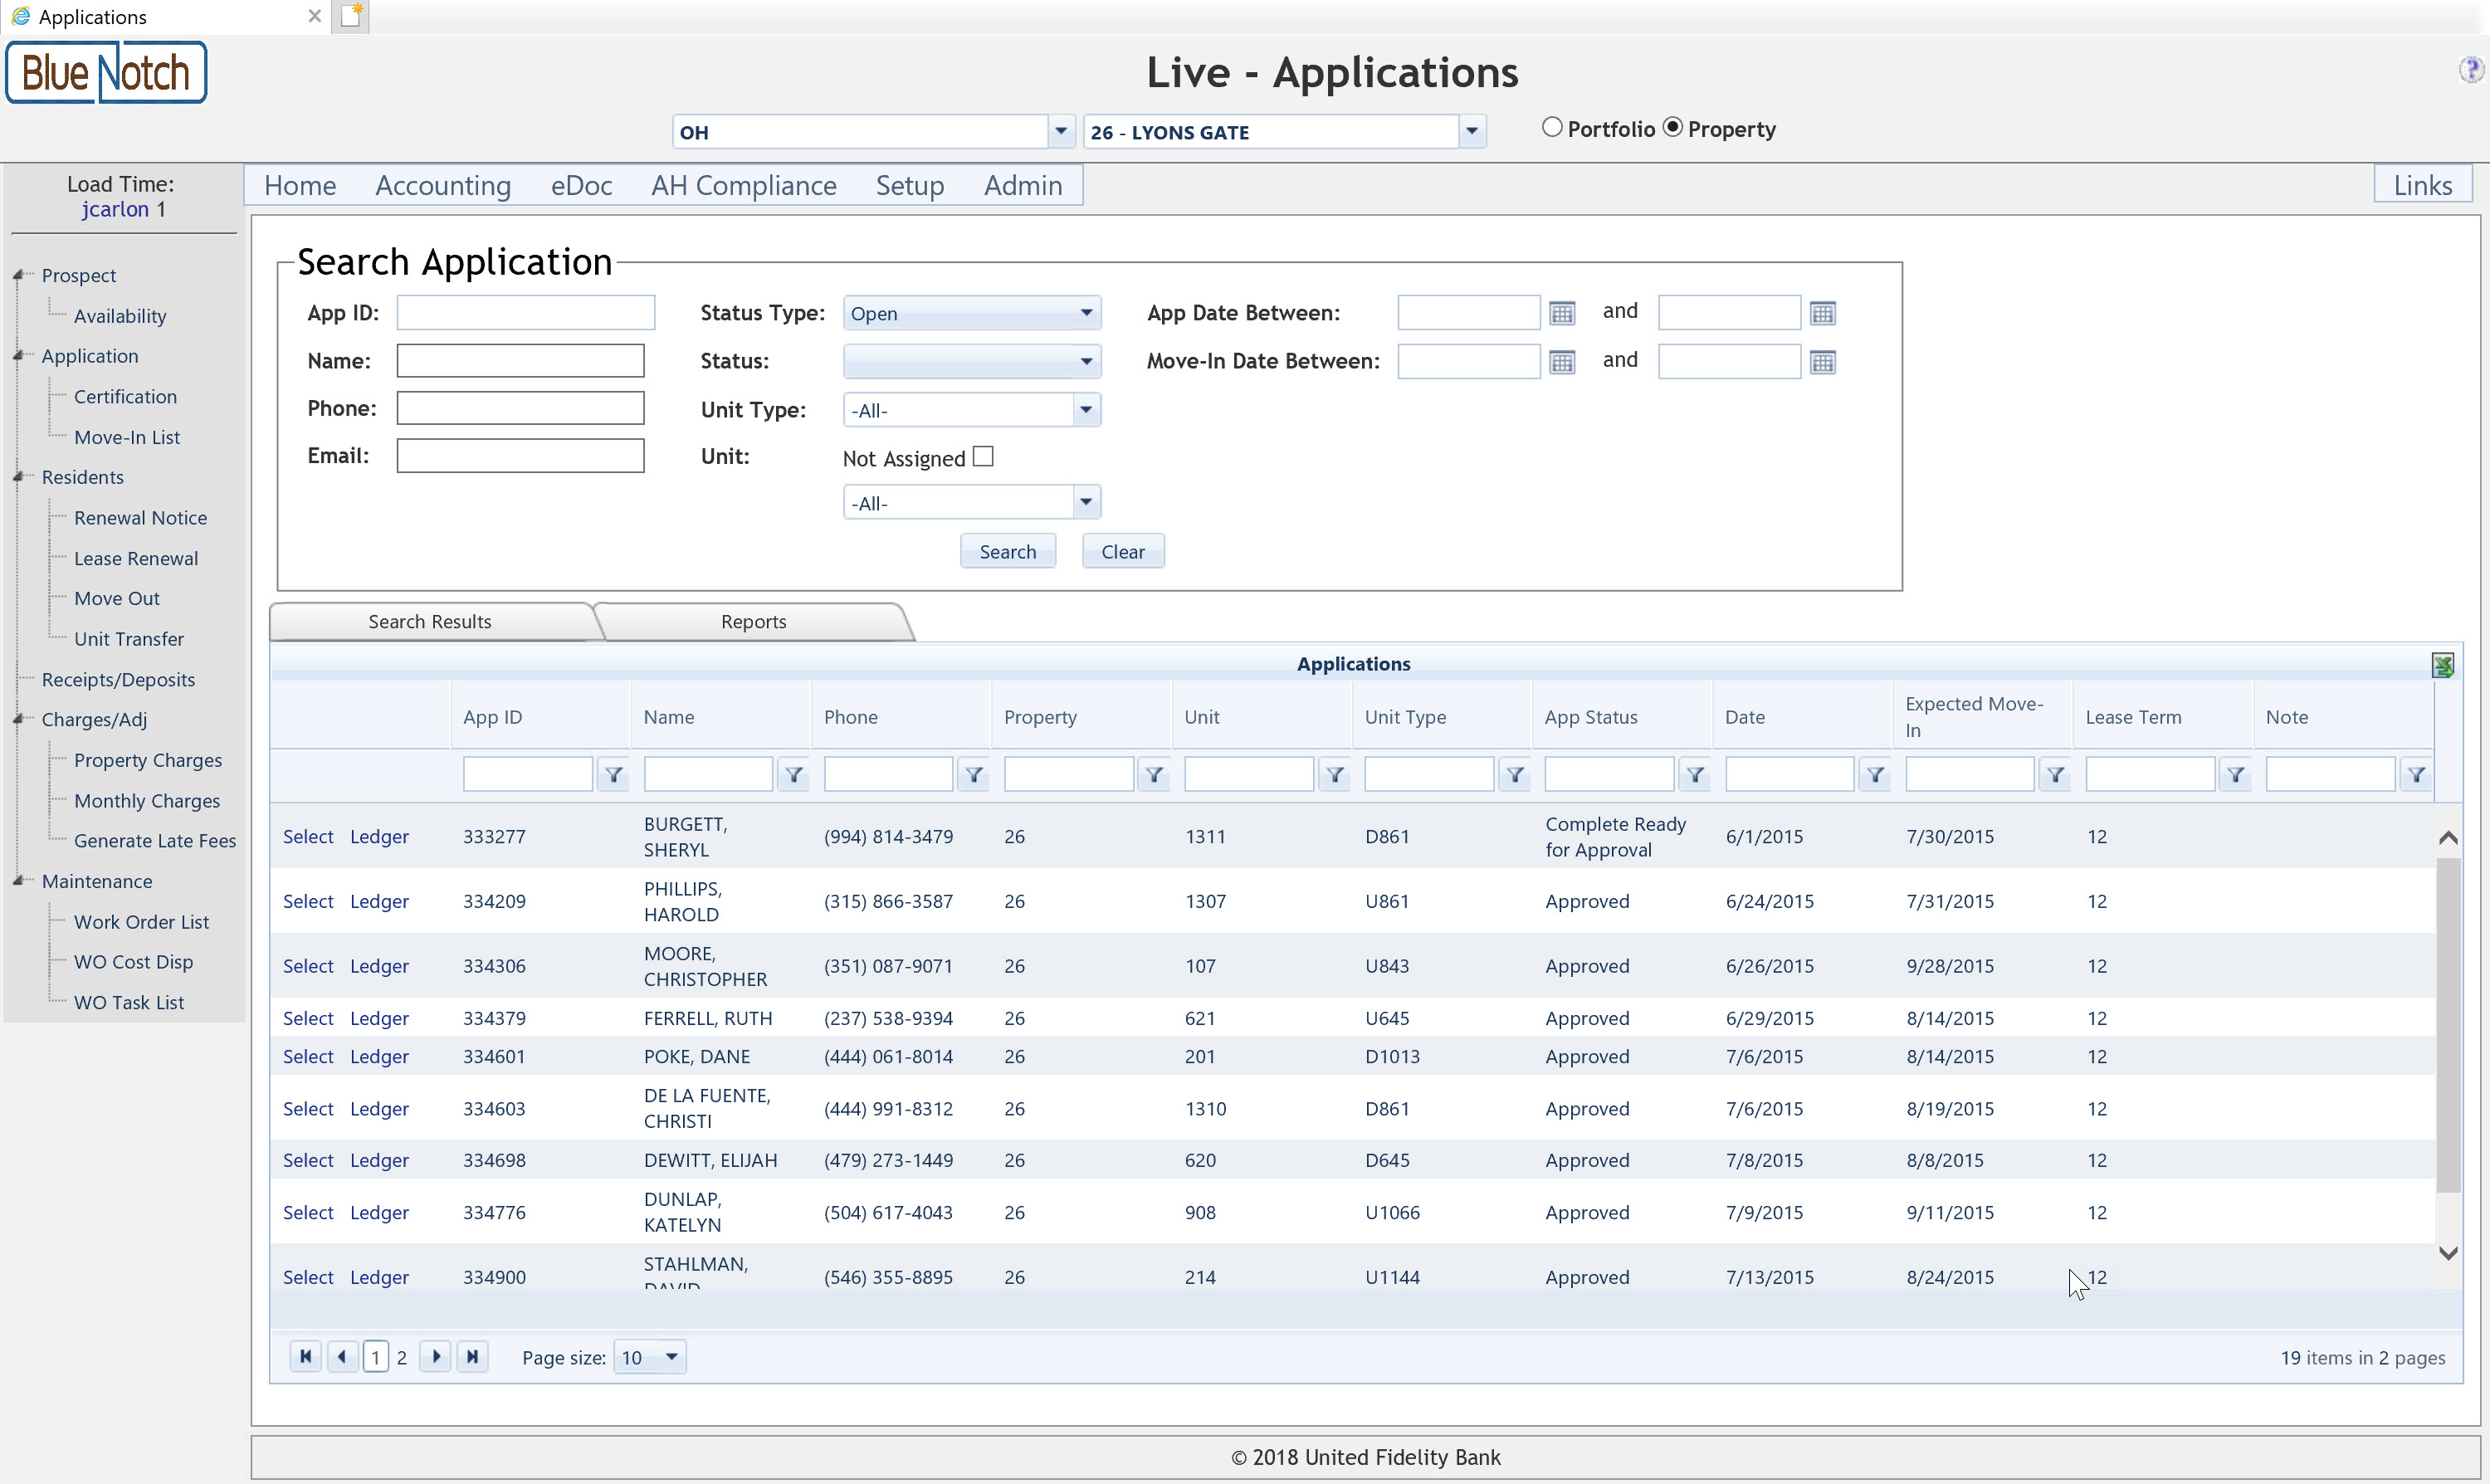Open the Status Type dropdown
The height and width of the screenshot is (1484, 2490).
pos(1086,313)
